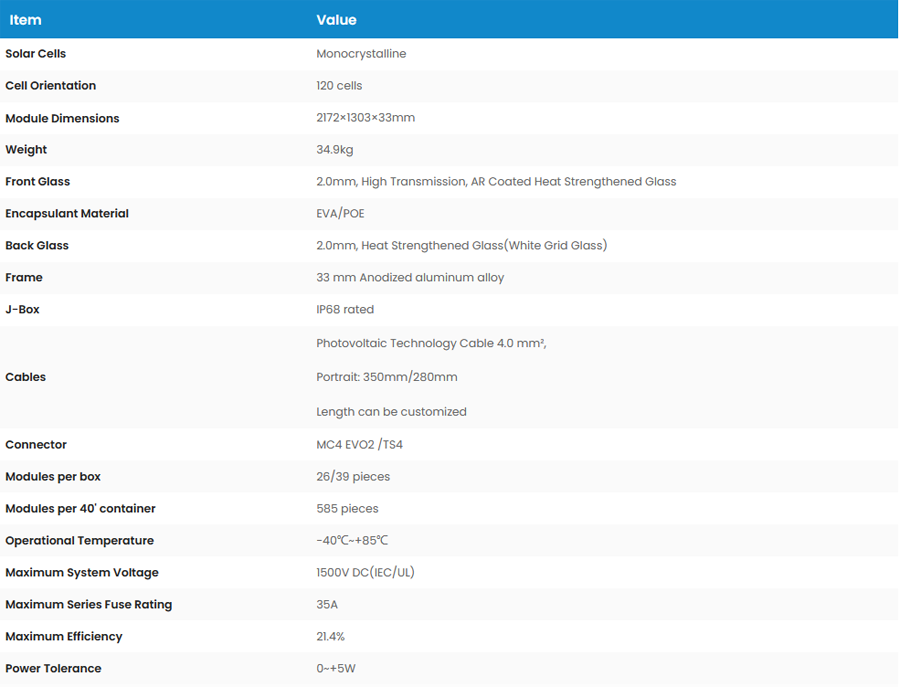900x687 pixels.
Task: Click the Monocrystalline value text
Action: click(x=361, y=54)
